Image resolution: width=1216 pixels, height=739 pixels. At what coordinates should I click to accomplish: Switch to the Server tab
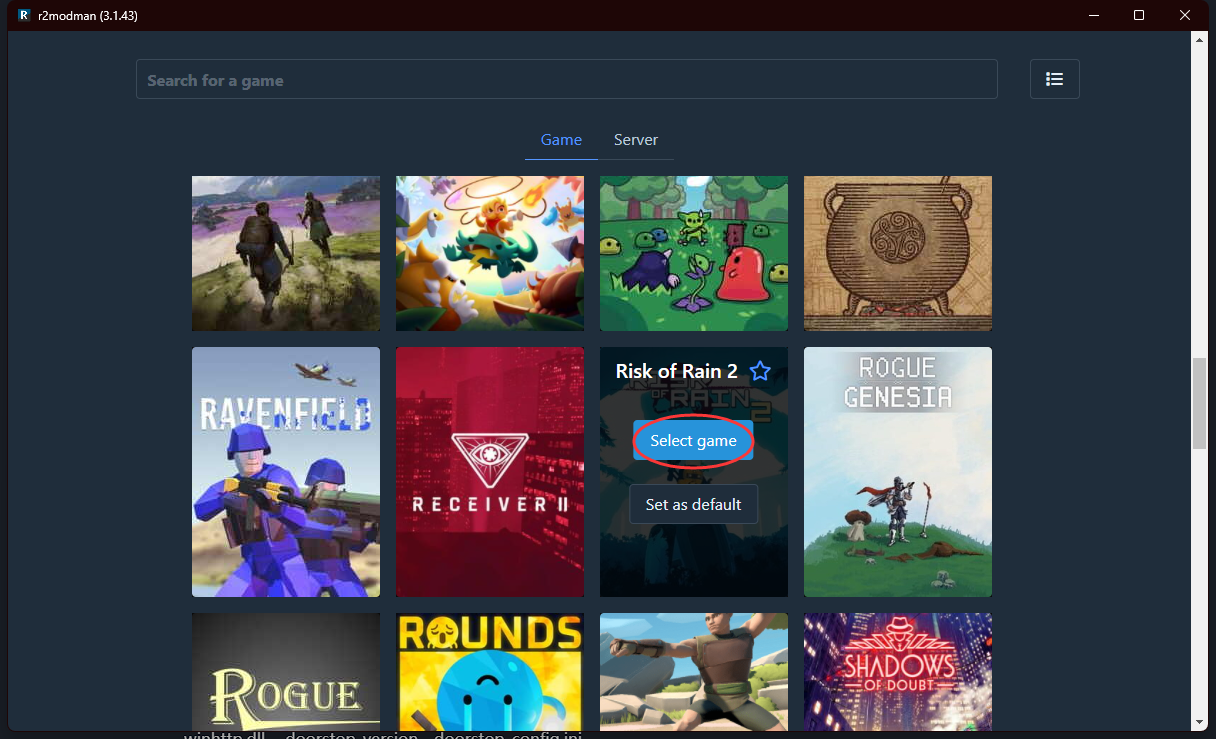pyautogui.click(x=636, y=140)
